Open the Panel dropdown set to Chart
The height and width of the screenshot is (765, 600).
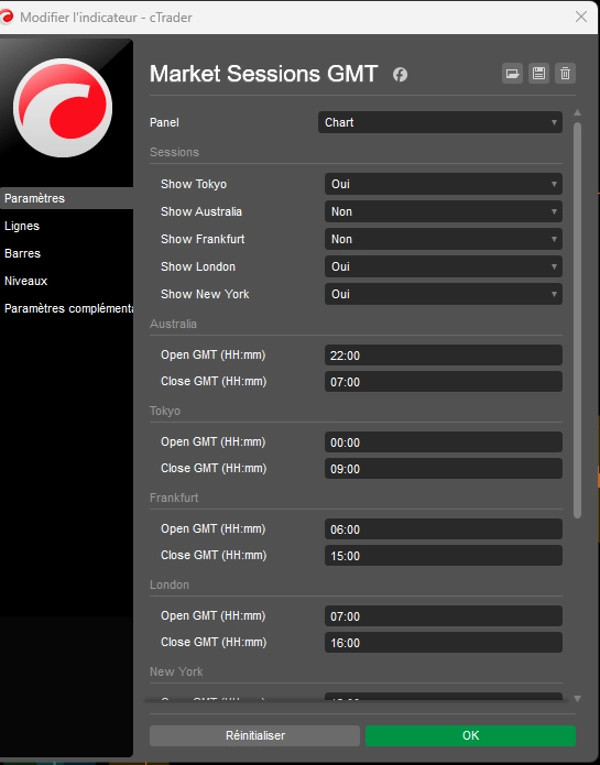point(440,122)
